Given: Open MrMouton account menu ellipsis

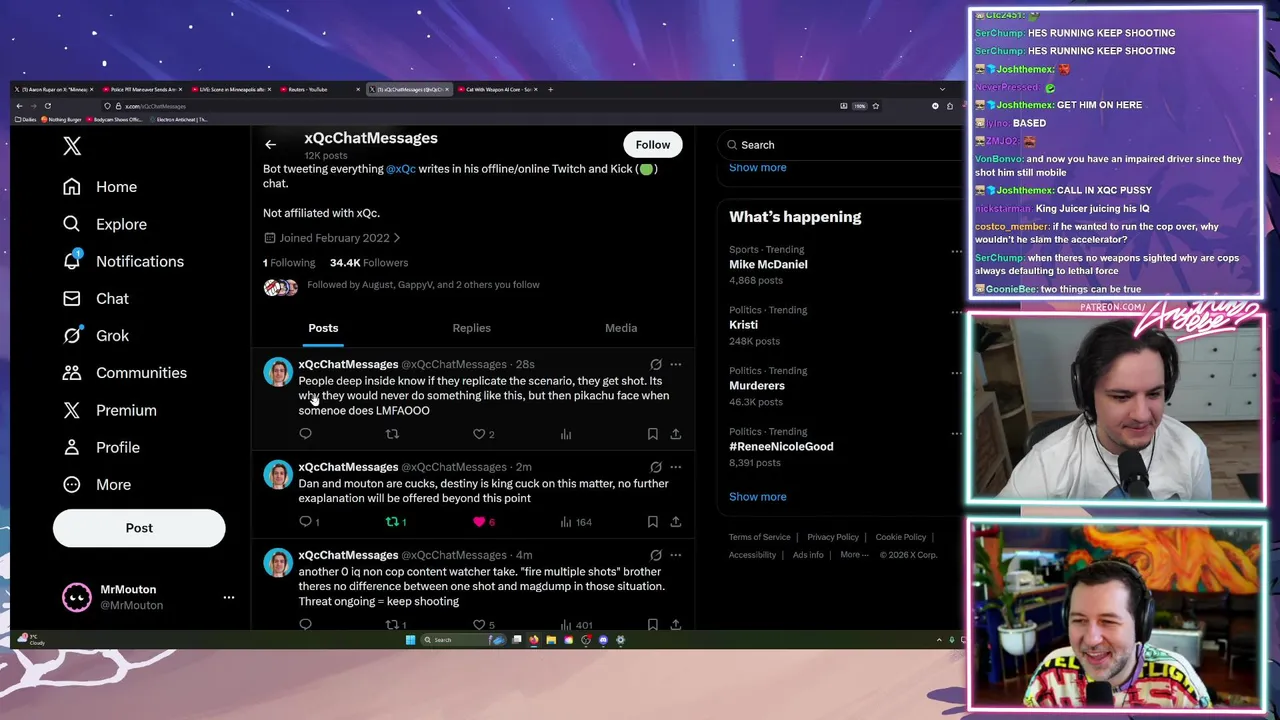Looking at the screenshot, I should click(x=229, y=597).
